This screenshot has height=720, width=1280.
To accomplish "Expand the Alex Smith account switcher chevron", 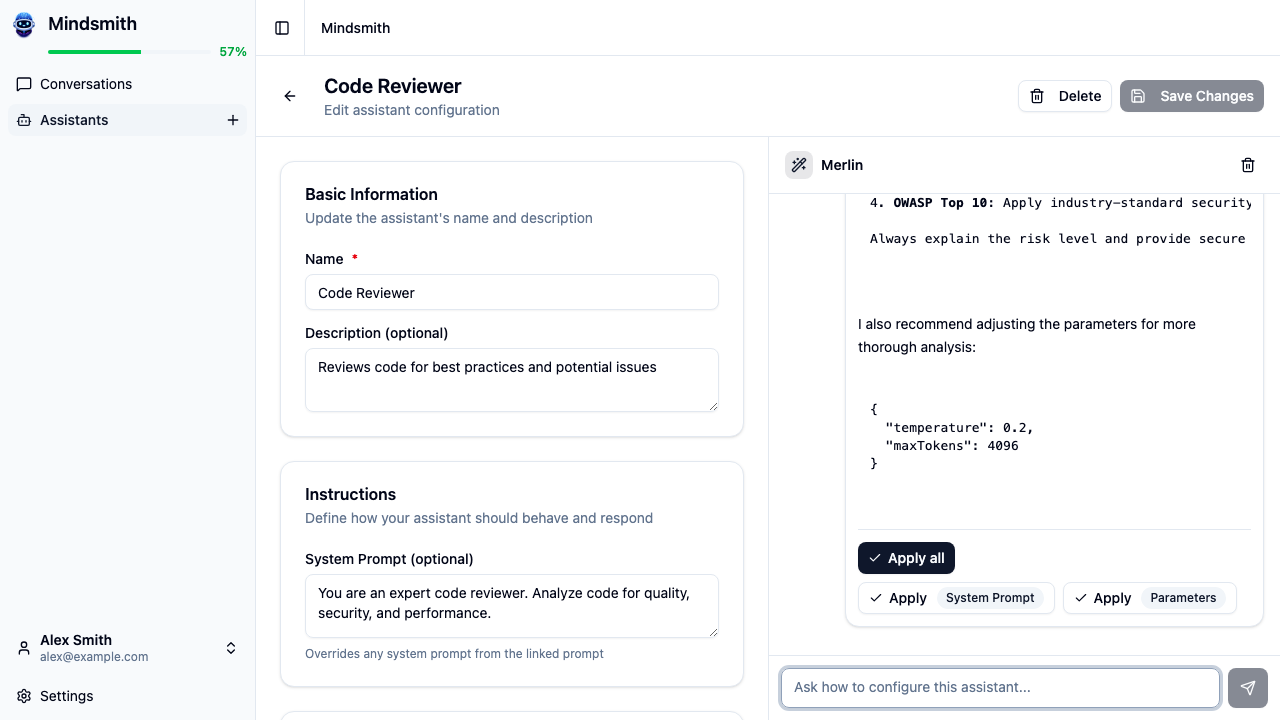I will click(230, 647).
